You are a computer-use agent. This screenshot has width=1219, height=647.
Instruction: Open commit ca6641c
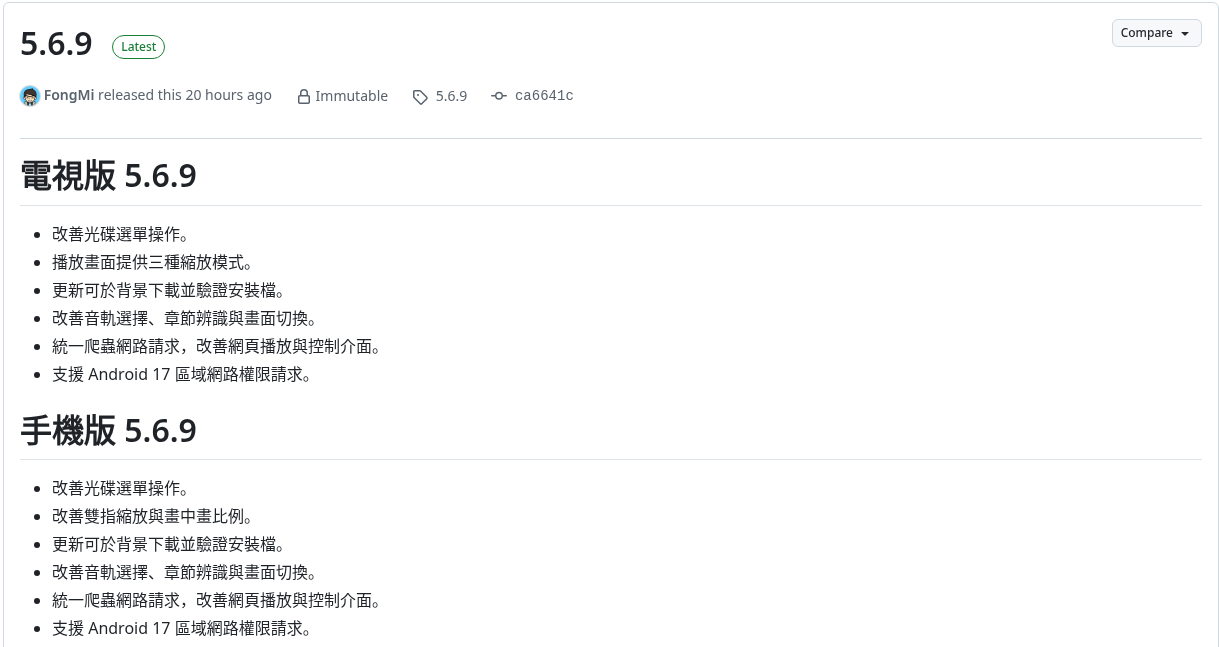tap(544, 96)
